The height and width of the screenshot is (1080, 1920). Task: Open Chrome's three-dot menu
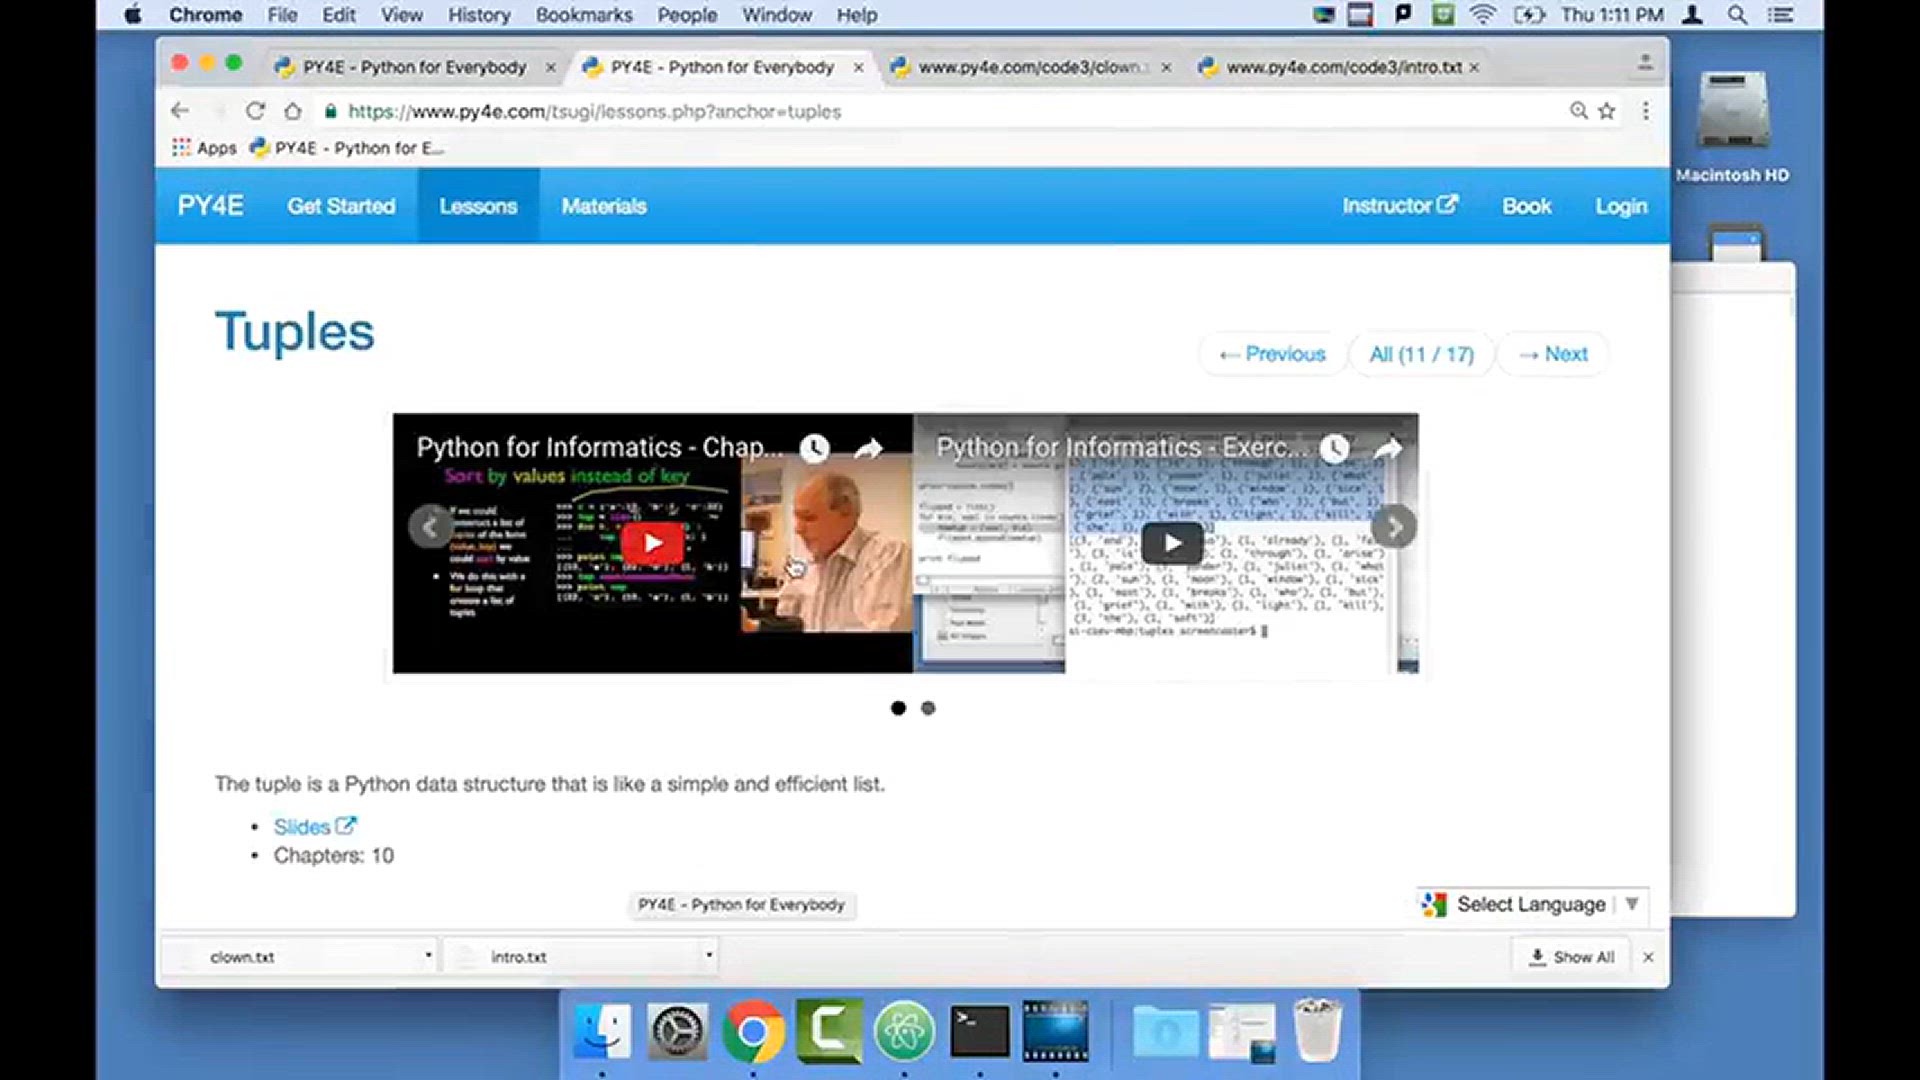[1645, 111]
